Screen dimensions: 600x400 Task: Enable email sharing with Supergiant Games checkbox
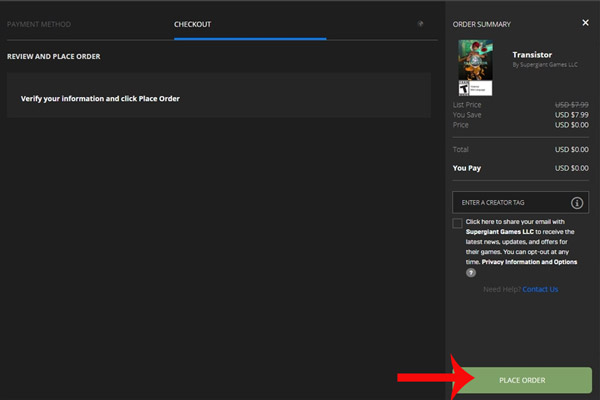pos(457,223)
